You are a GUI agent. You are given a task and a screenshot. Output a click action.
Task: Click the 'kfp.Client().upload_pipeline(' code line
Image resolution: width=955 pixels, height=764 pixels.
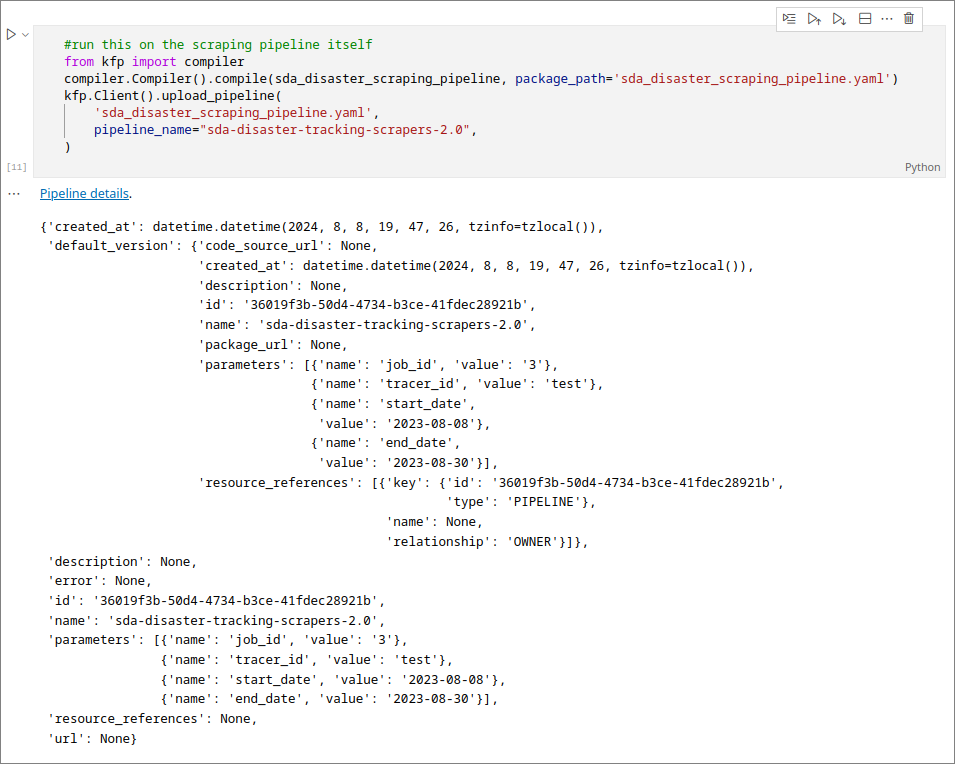point(173,96)
